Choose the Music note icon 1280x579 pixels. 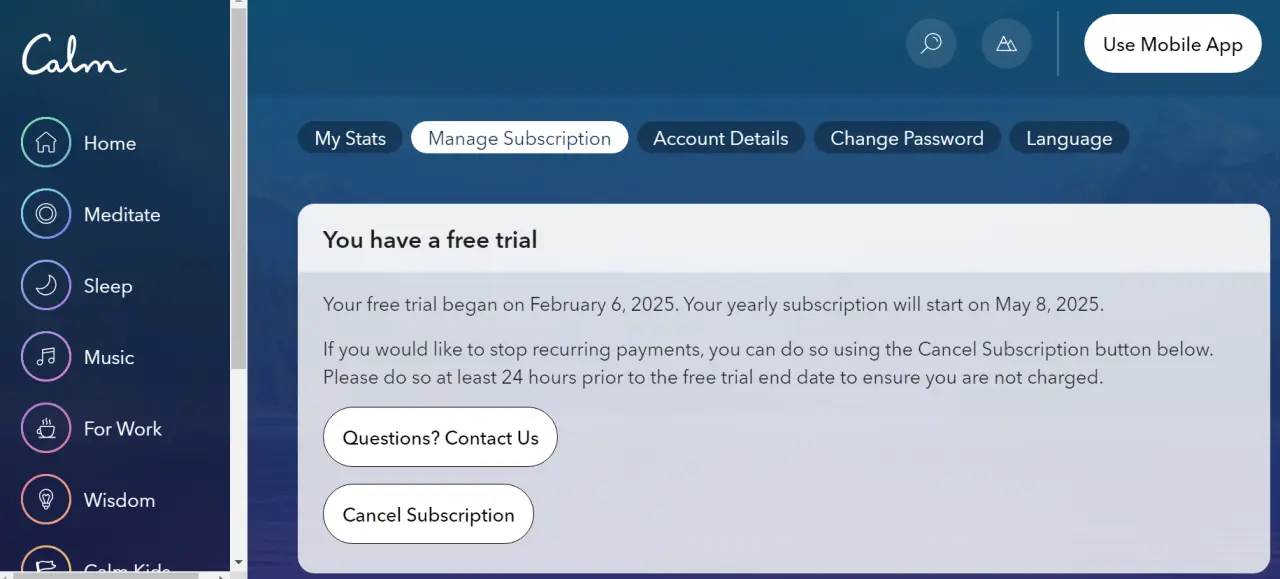click(x=46, y=357)
